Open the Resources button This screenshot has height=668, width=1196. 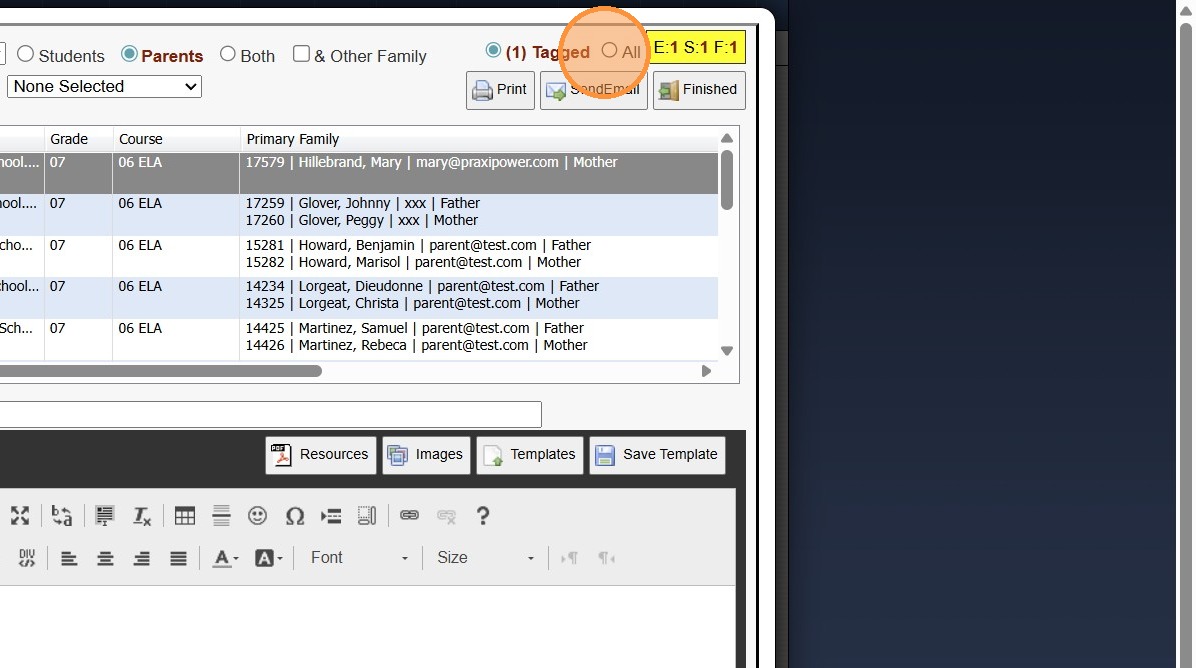[x=320, y=455]
